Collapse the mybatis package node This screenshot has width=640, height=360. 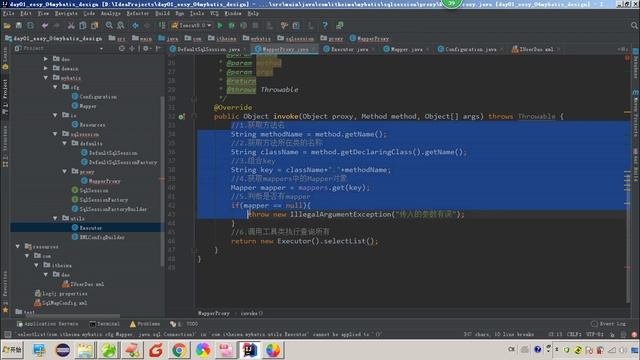pyautogui.click(x=46, y=78)
